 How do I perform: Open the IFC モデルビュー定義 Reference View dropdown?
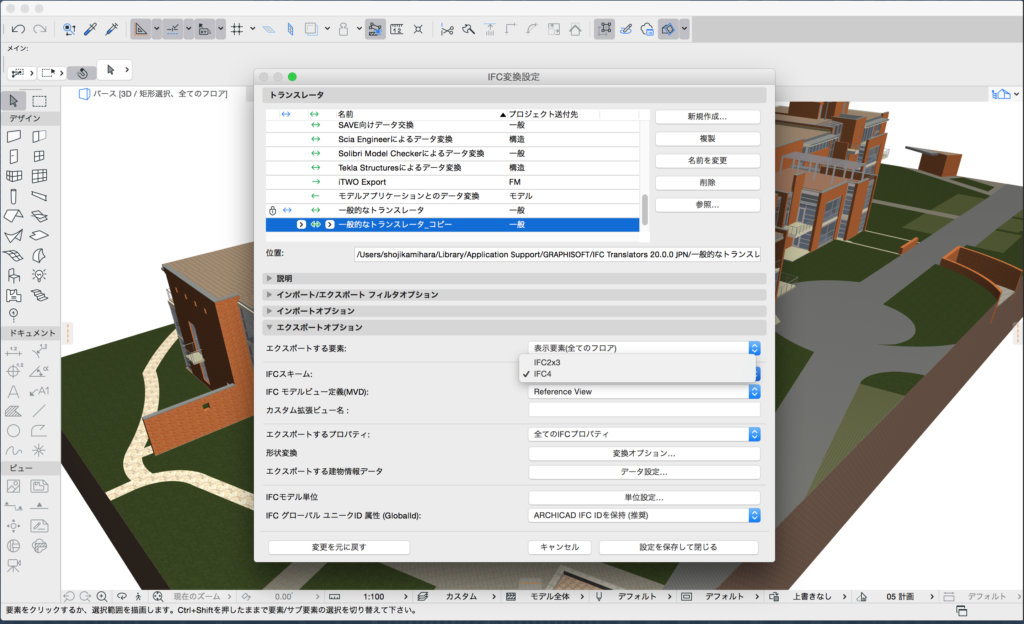(644, 392)
